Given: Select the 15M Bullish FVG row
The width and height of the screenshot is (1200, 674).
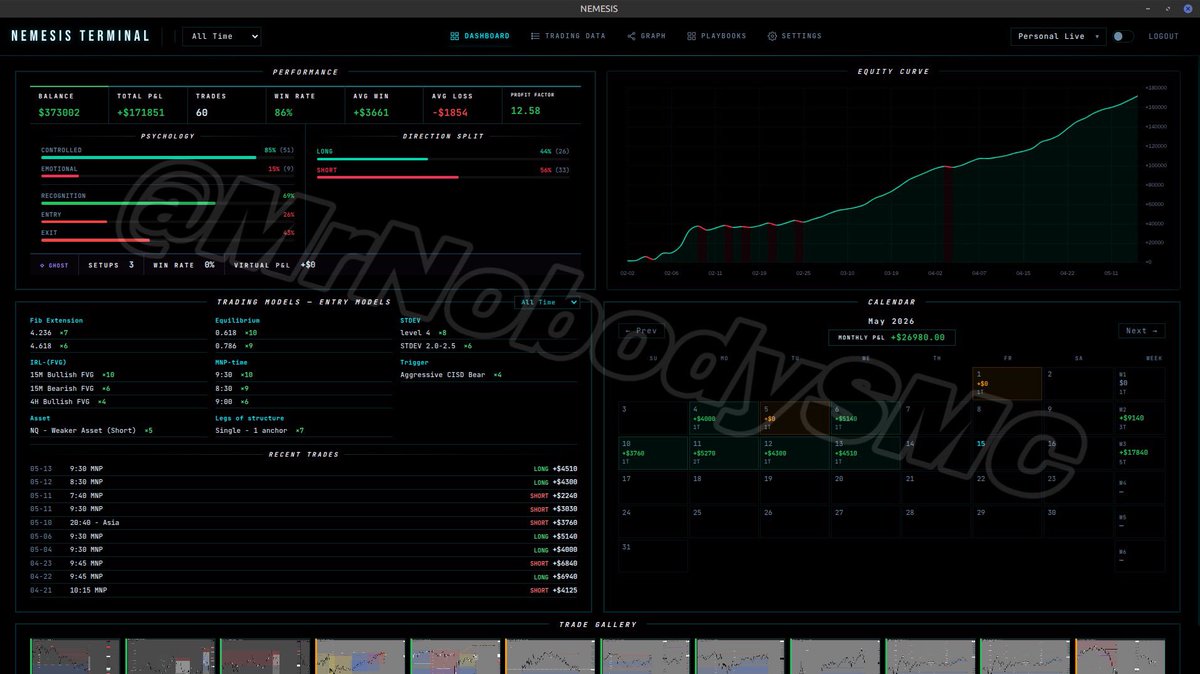Looking at the screenshot, I should (118, 375).
